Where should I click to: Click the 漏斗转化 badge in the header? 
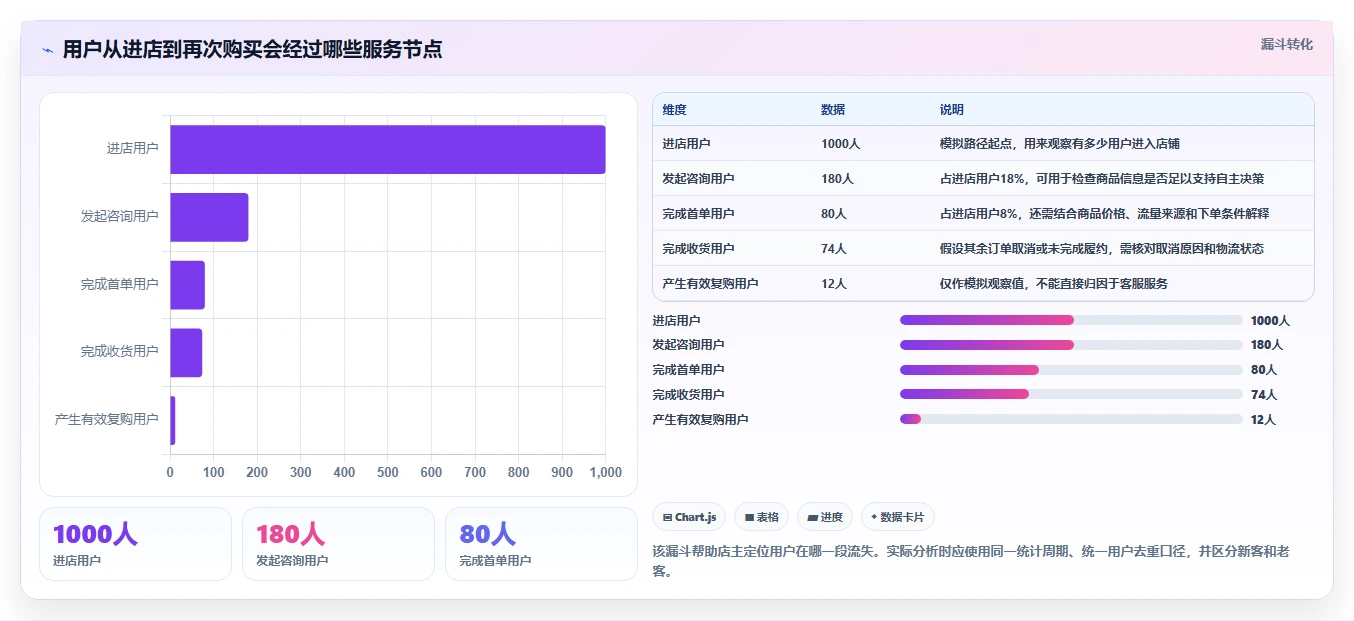[x=1286, y=45]
